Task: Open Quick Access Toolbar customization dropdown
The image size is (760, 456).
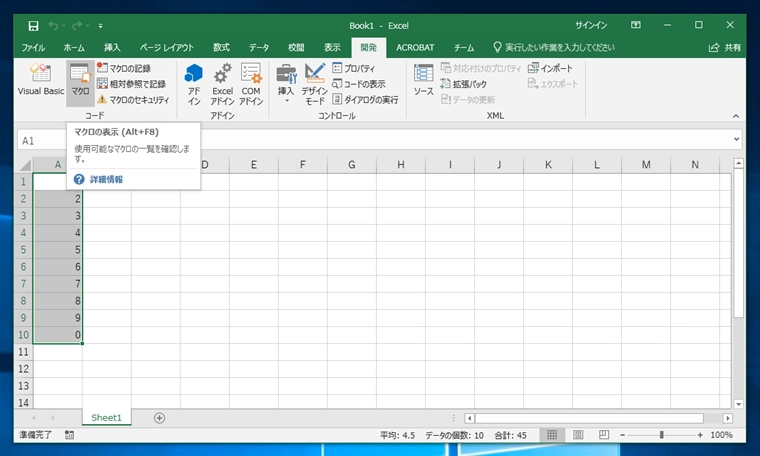Action: tap(100, 26)
